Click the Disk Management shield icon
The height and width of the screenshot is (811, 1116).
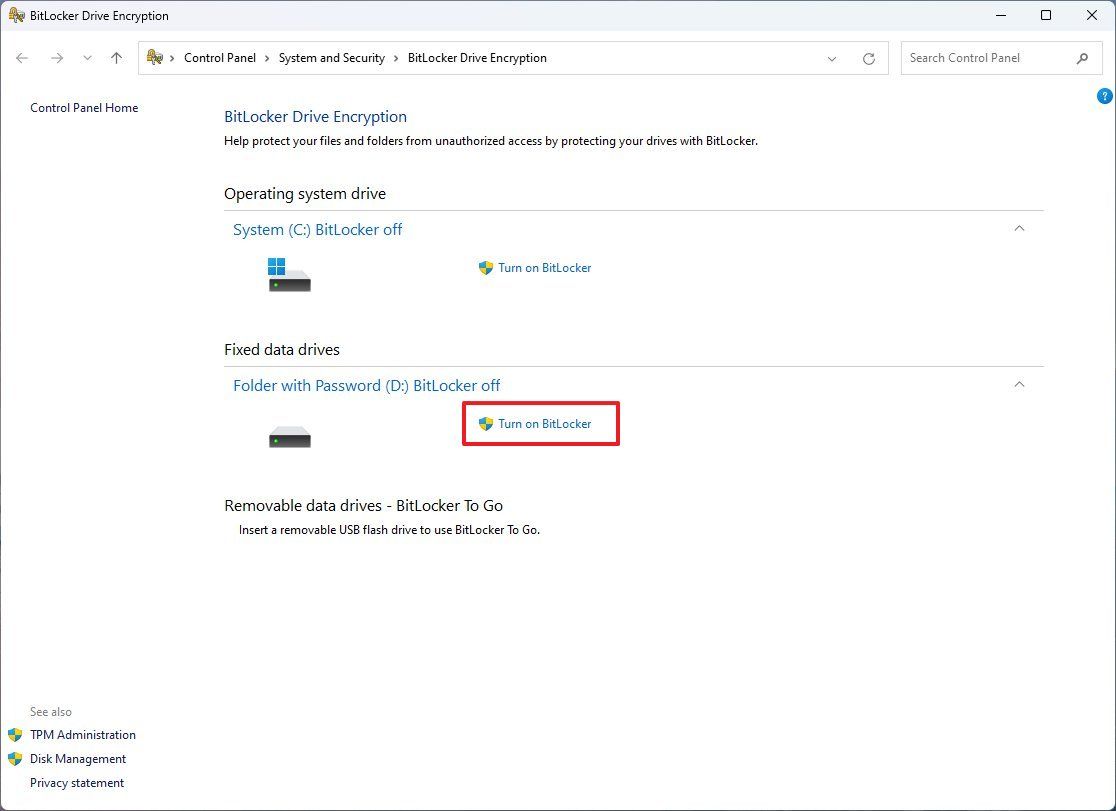point(14,759)
